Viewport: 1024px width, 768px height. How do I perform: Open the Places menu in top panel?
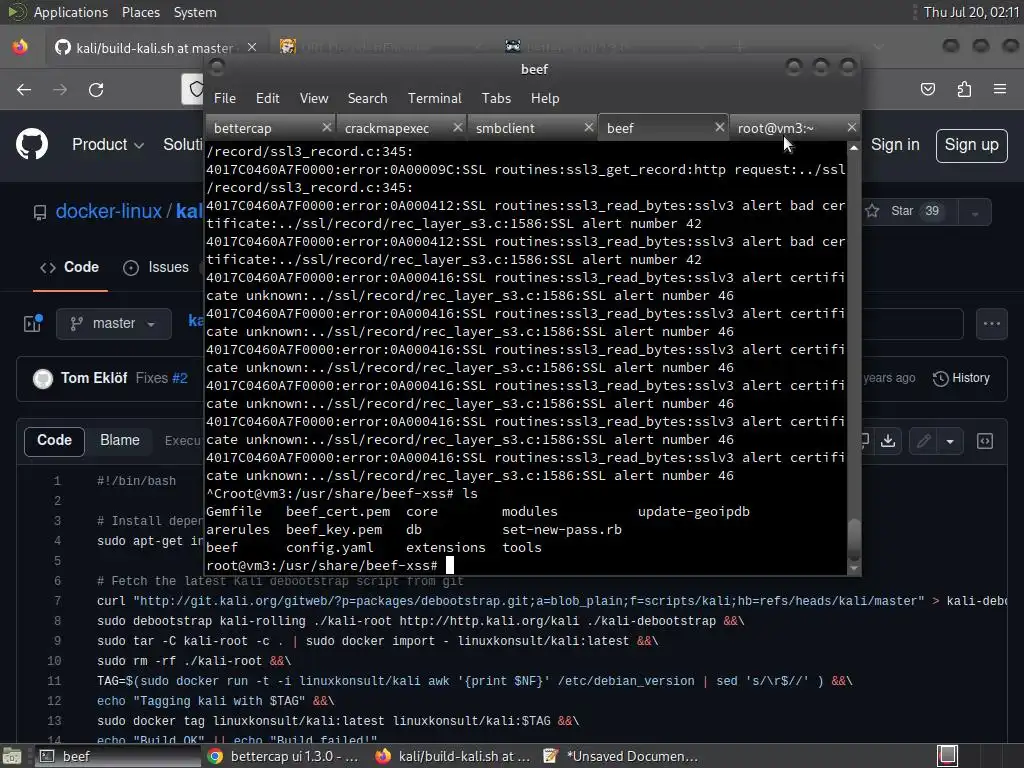(x=140, y=12)
